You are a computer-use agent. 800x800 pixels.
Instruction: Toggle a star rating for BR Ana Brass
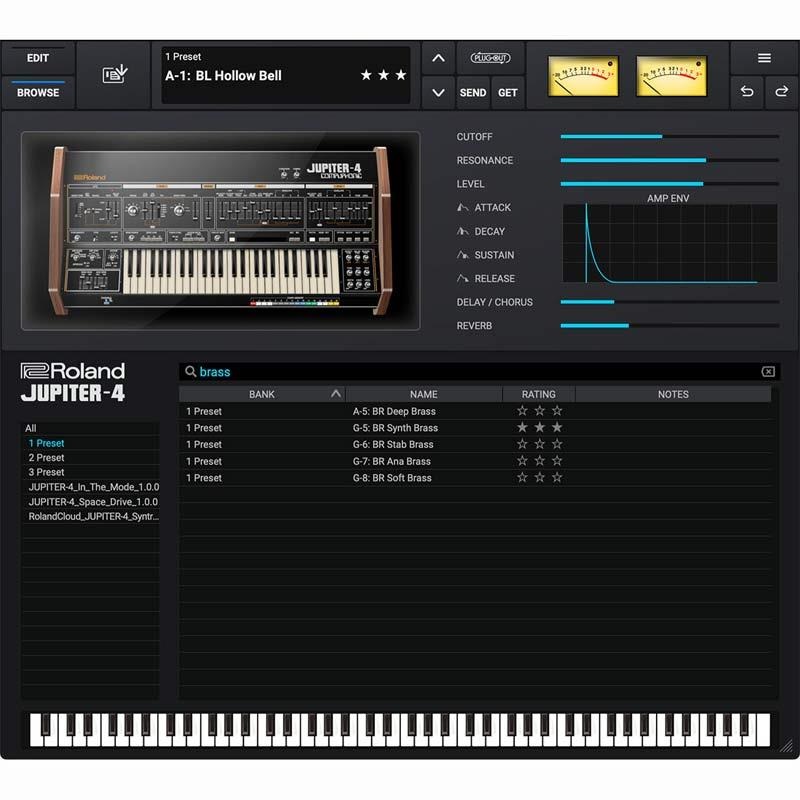tap(521, 461)
